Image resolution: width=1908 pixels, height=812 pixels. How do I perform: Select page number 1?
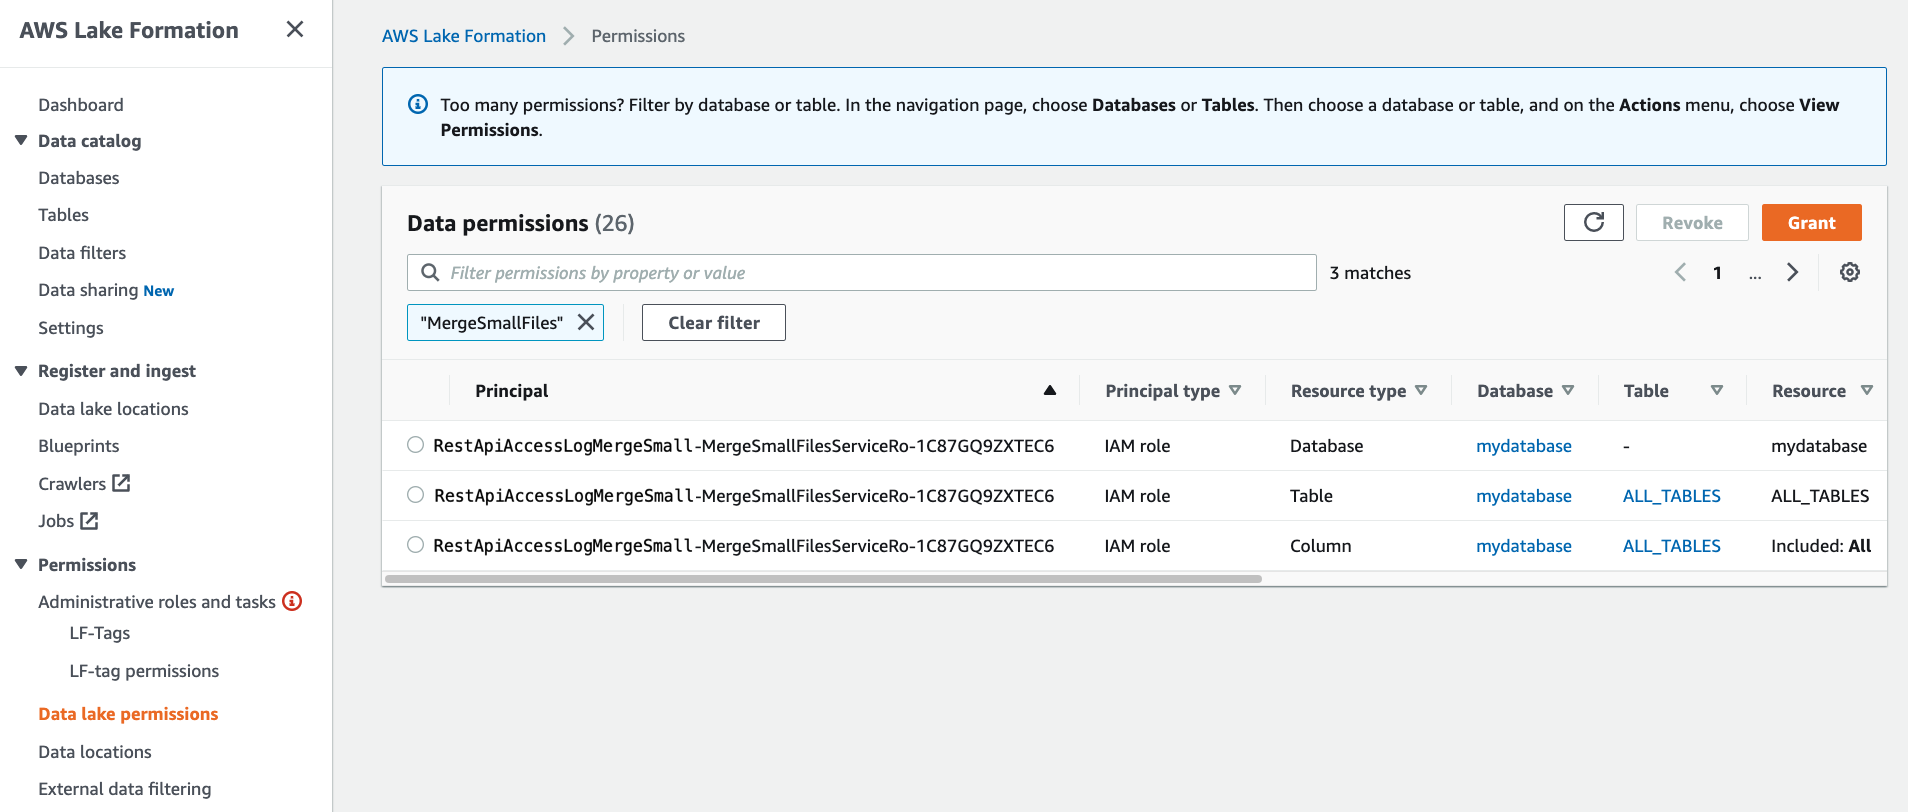tap(1717, 272)
